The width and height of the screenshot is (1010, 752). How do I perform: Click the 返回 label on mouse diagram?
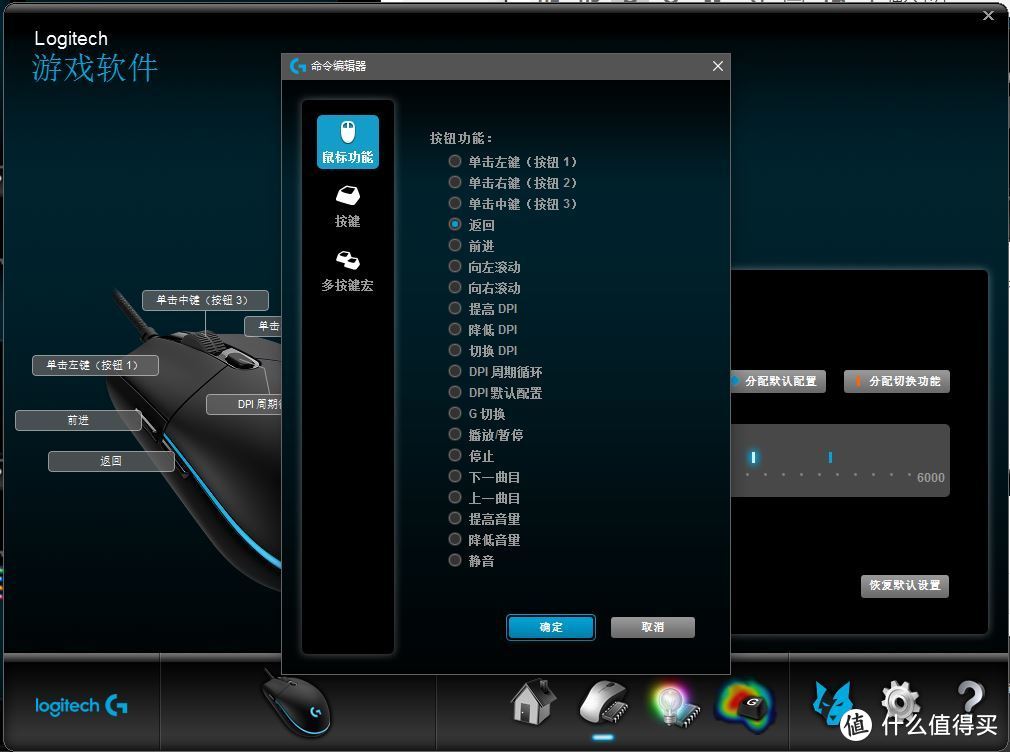coord(111,461)
